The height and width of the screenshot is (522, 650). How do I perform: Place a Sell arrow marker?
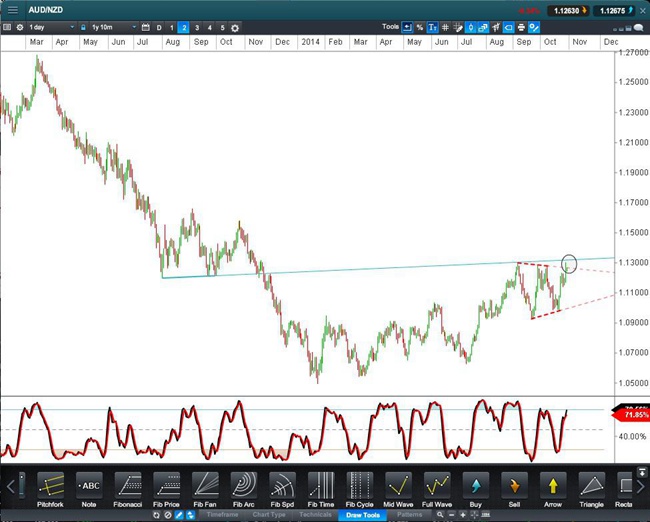click(514, 486)
